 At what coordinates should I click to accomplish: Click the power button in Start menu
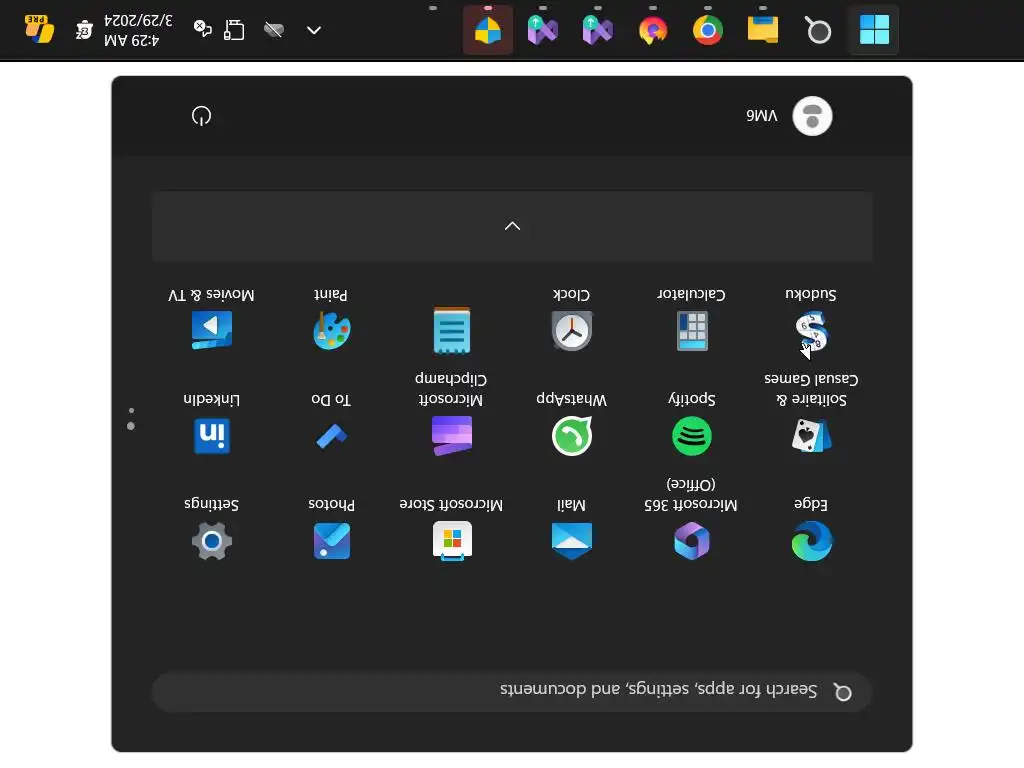pyautogui.click(x=201, y=116)
